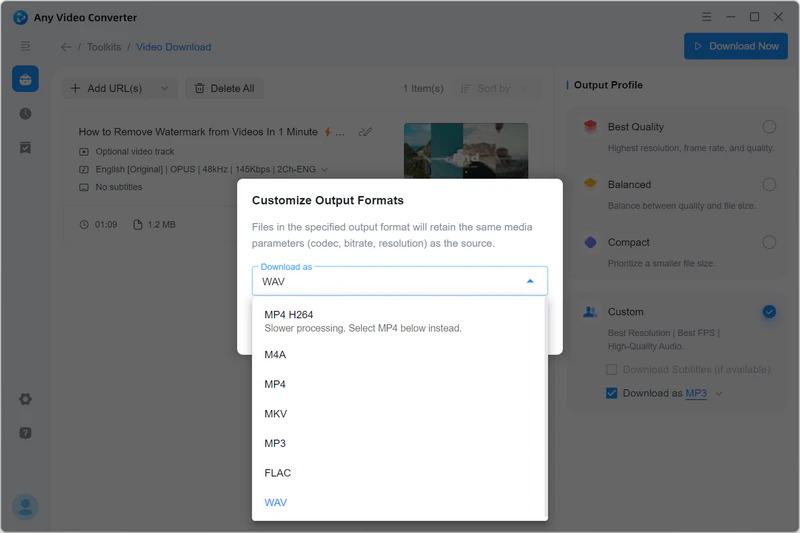Click the edit title pencil icon
This screenshot has width=800, height=533.
pos(366,132)
